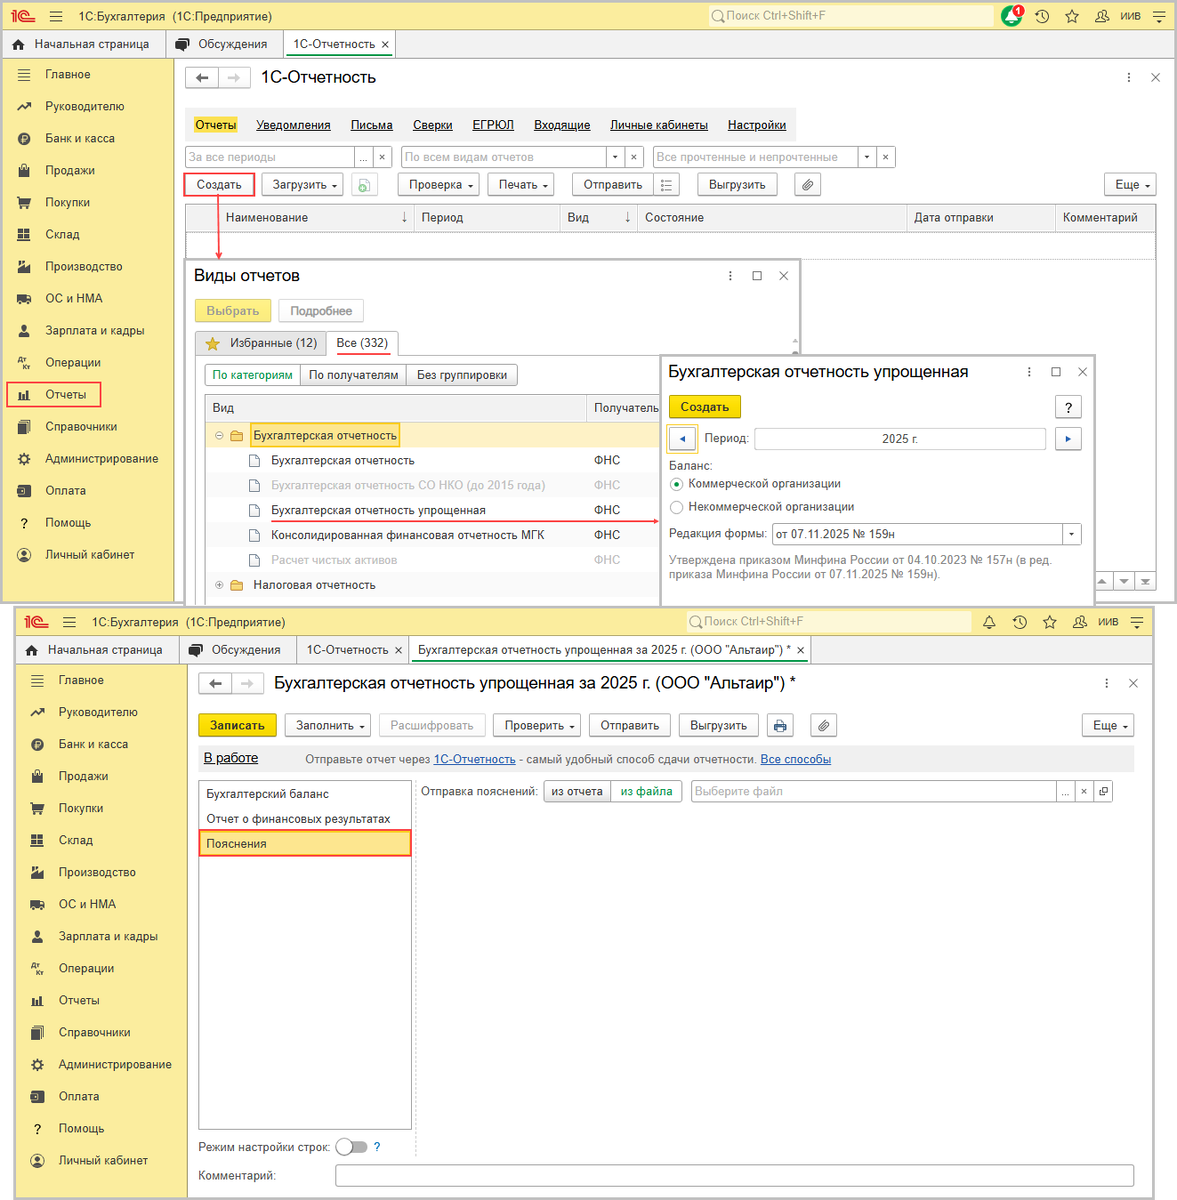Open bell icon in lower window title bar
The image size is (1177, 1200).
989,622
